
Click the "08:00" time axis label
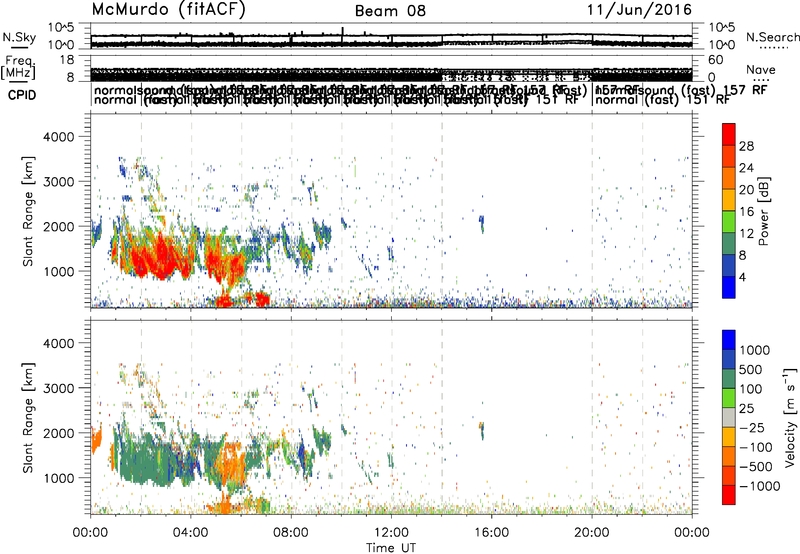pyautogui.click(x=291, y=533)
